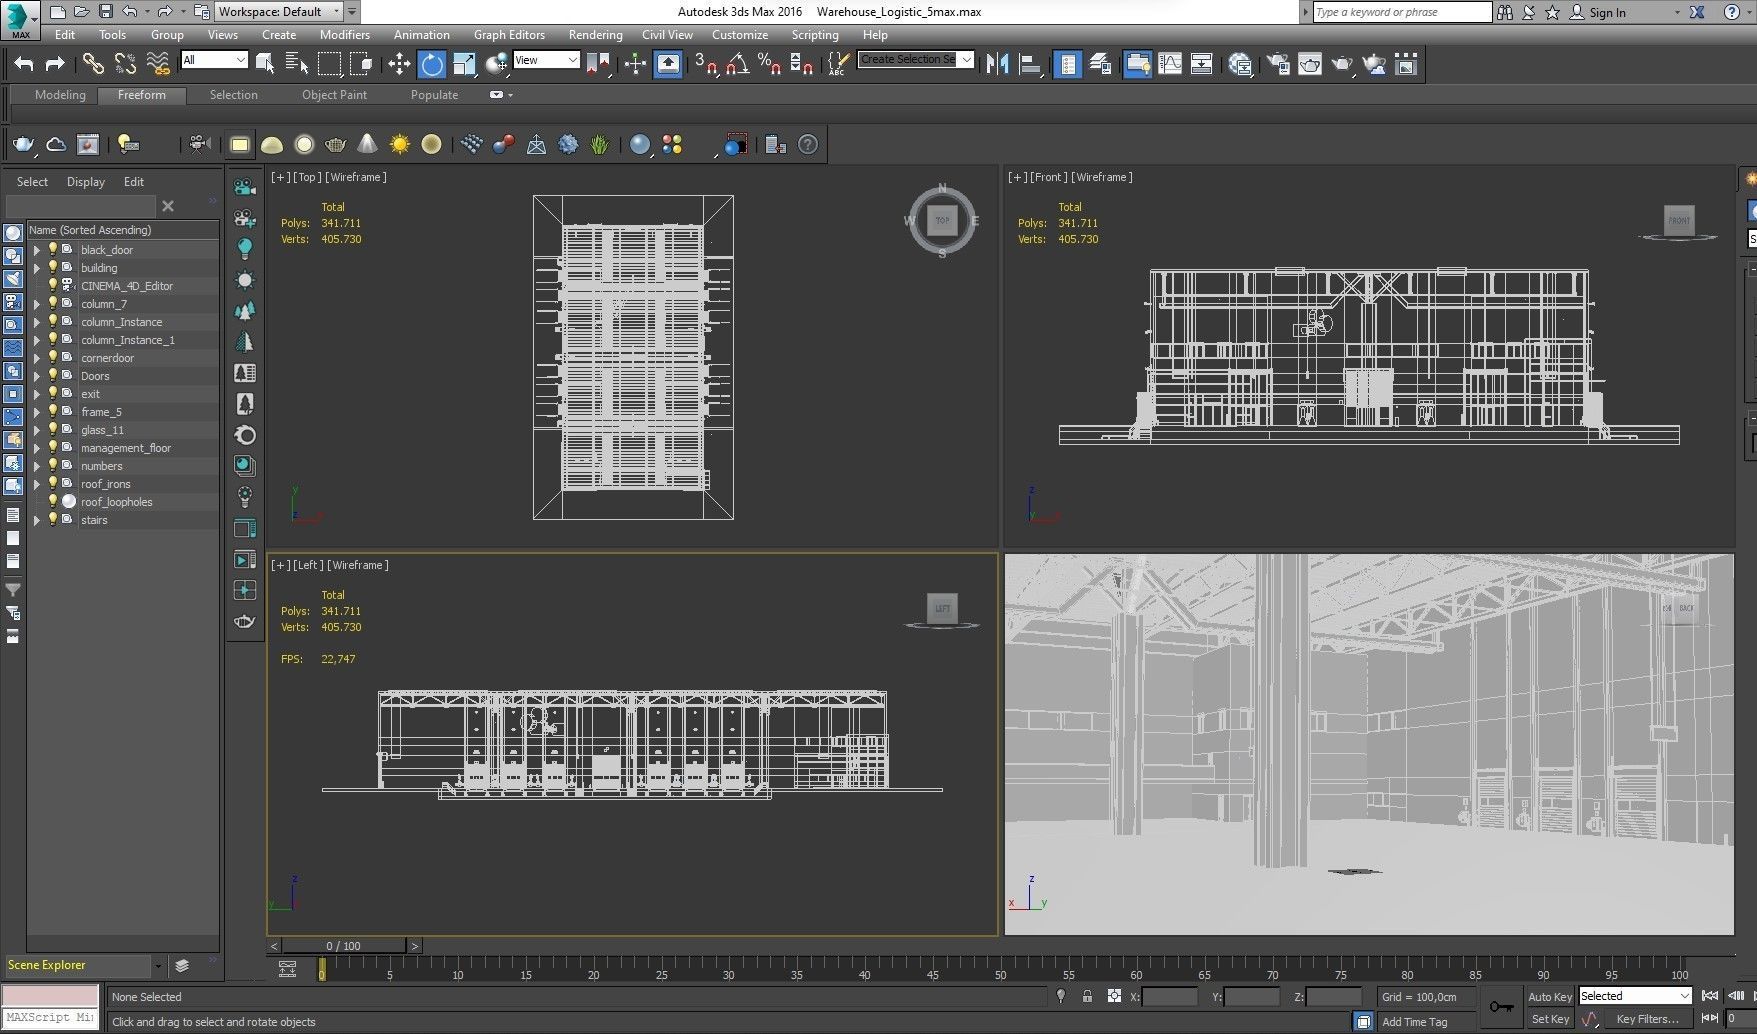The width and height of the screenshot is (1757, 1034).
Task: Open the selection filter All dropdown
Action: 214,60
